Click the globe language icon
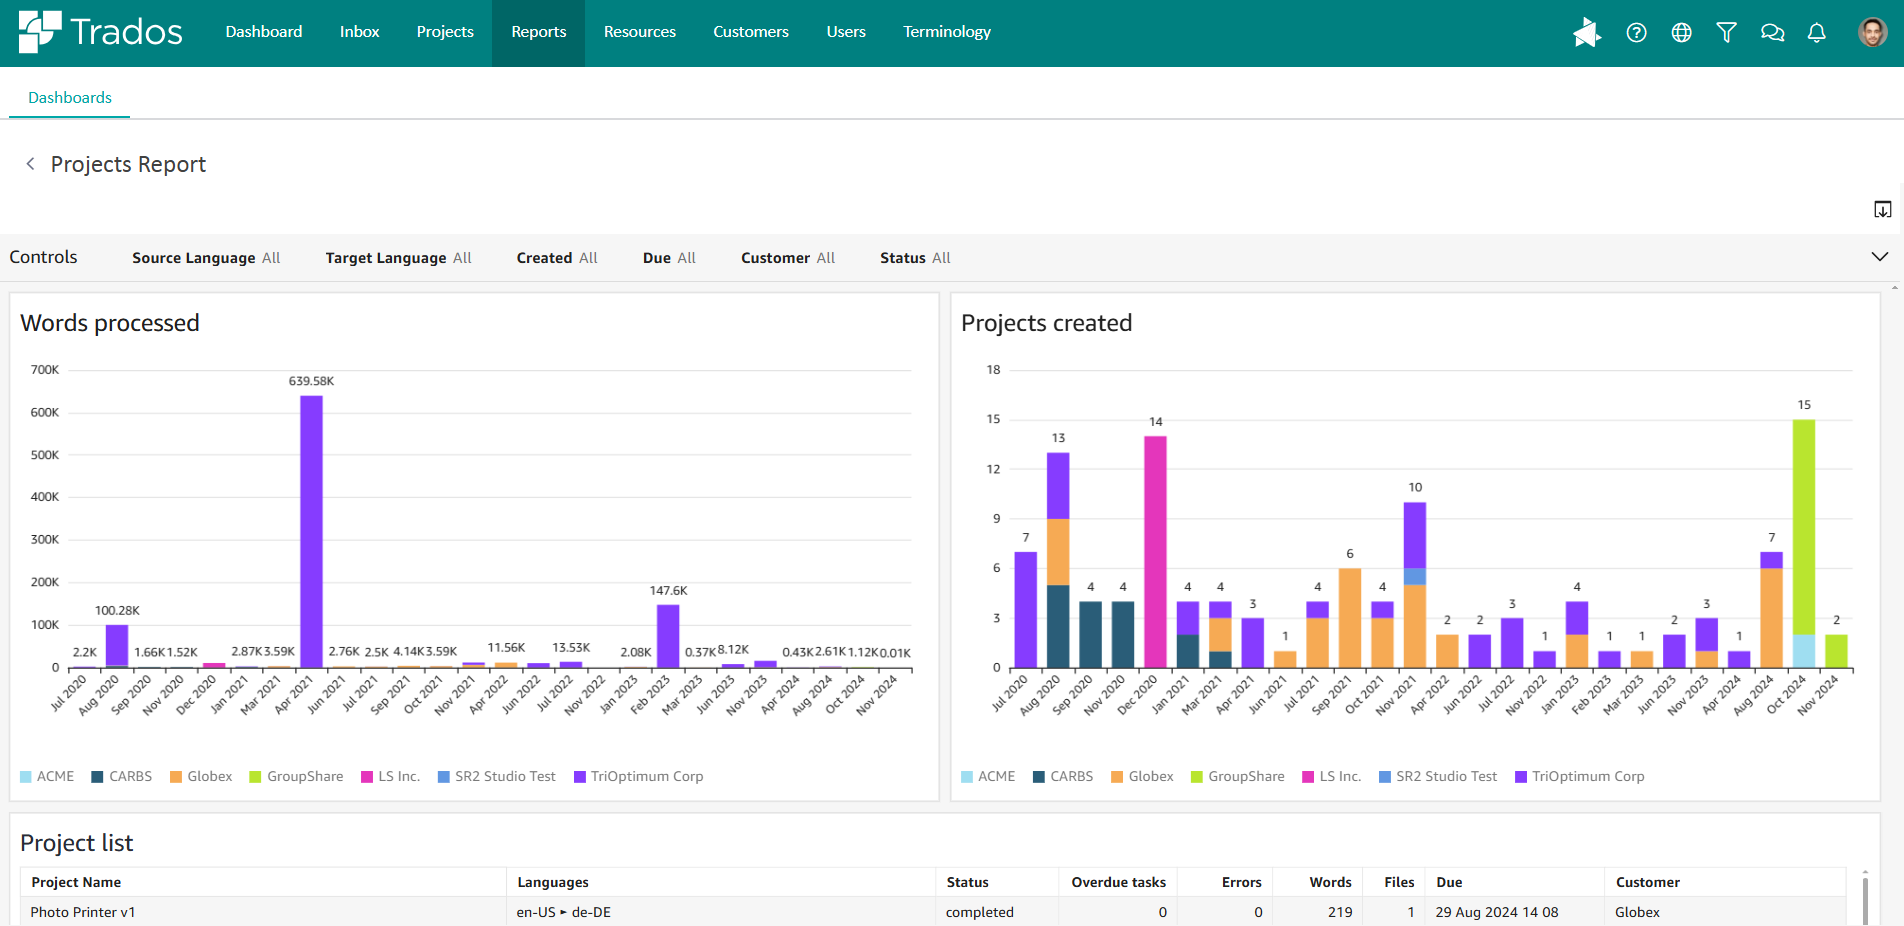 coord(1682,33)
